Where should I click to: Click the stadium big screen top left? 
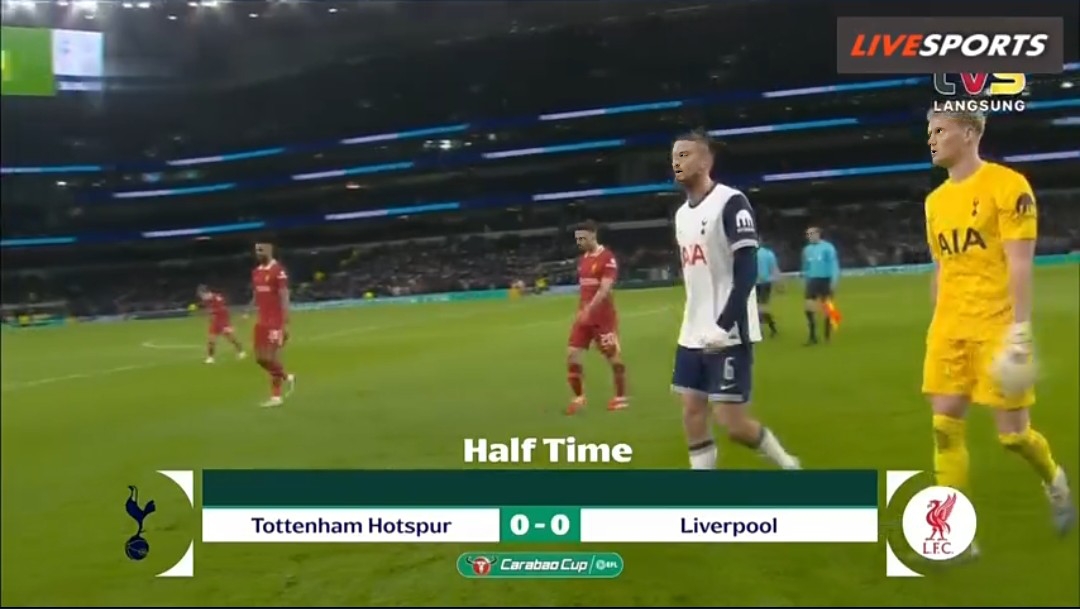tap(52, 61)
